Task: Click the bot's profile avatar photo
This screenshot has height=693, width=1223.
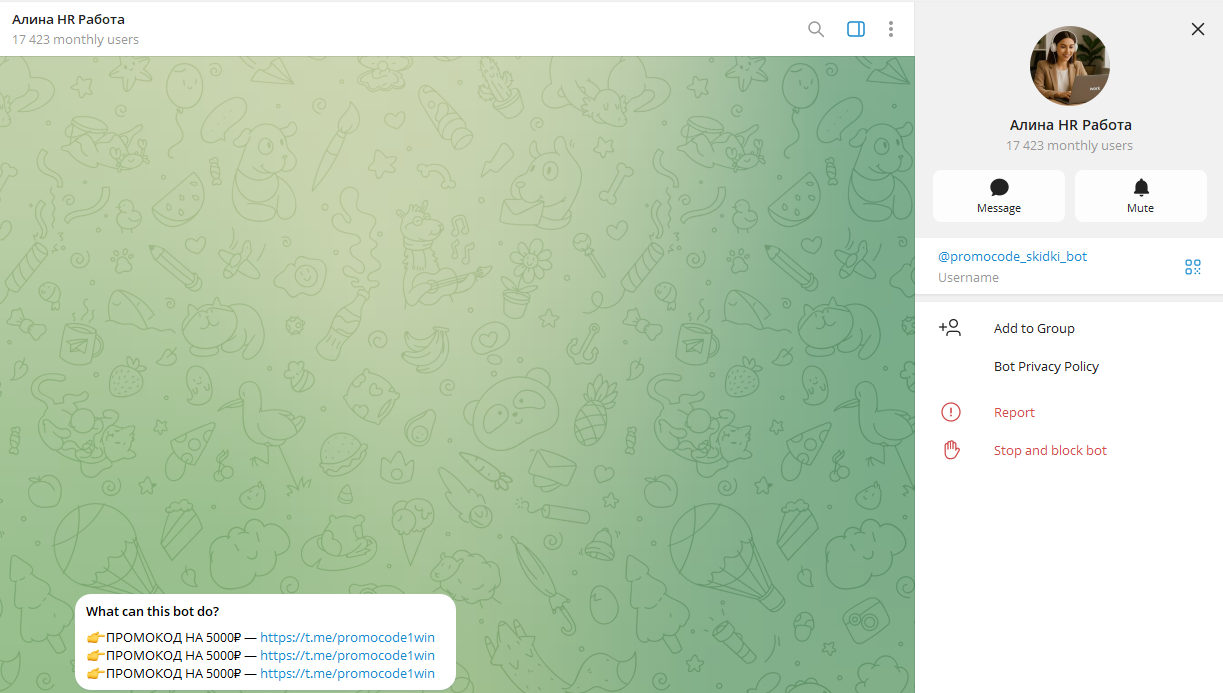Action: 1069,66
